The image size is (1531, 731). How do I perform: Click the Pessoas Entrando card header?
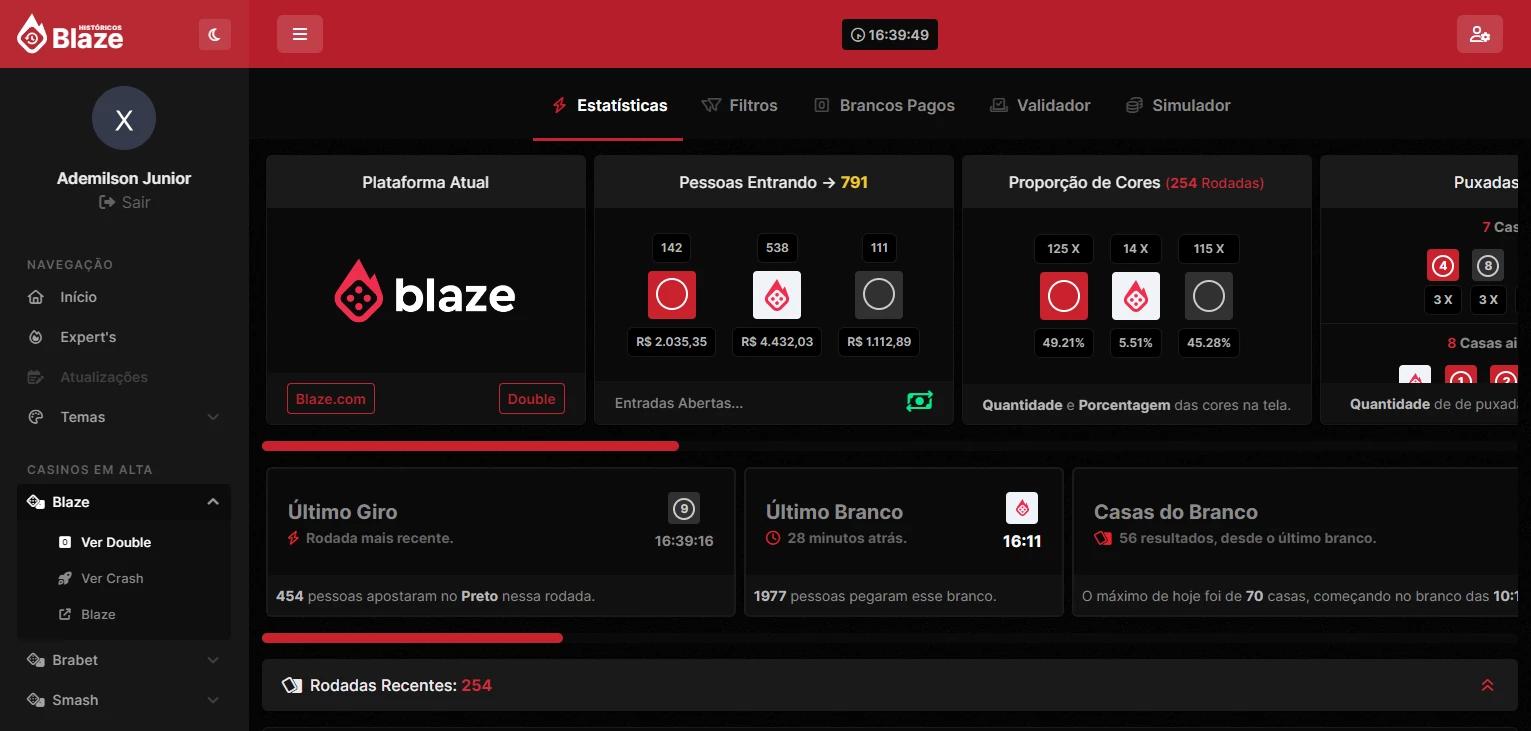coord(774,182)
